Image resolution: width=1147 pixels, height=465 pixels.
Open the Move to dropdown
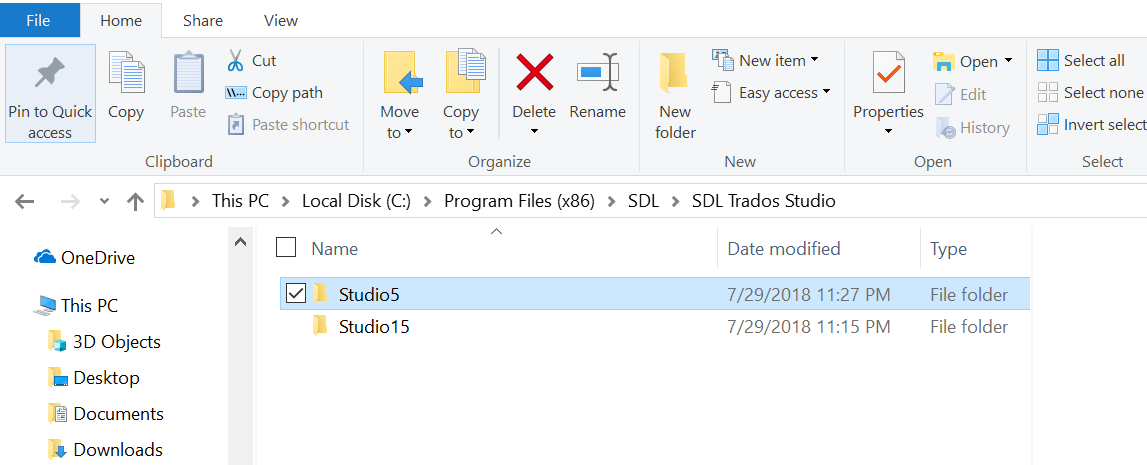(x=399, y=122)
